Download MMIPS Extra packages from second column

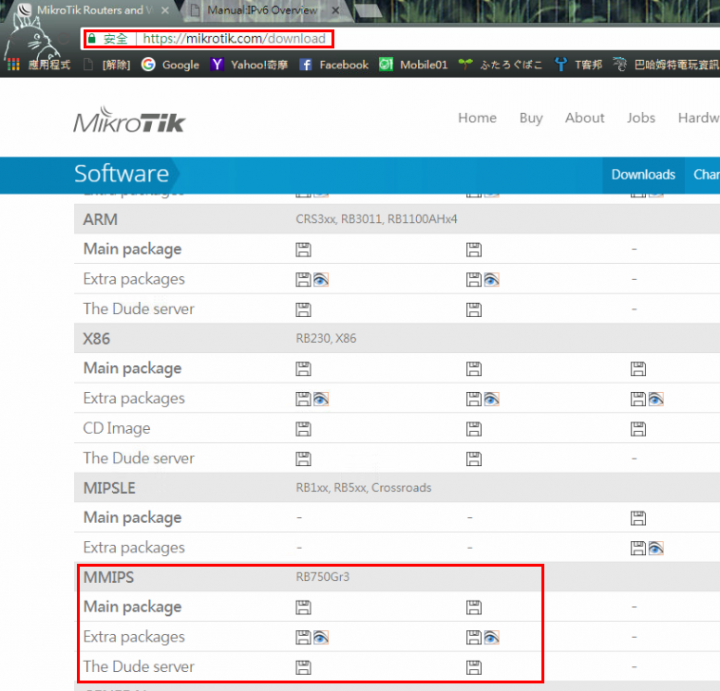[474, 637]
